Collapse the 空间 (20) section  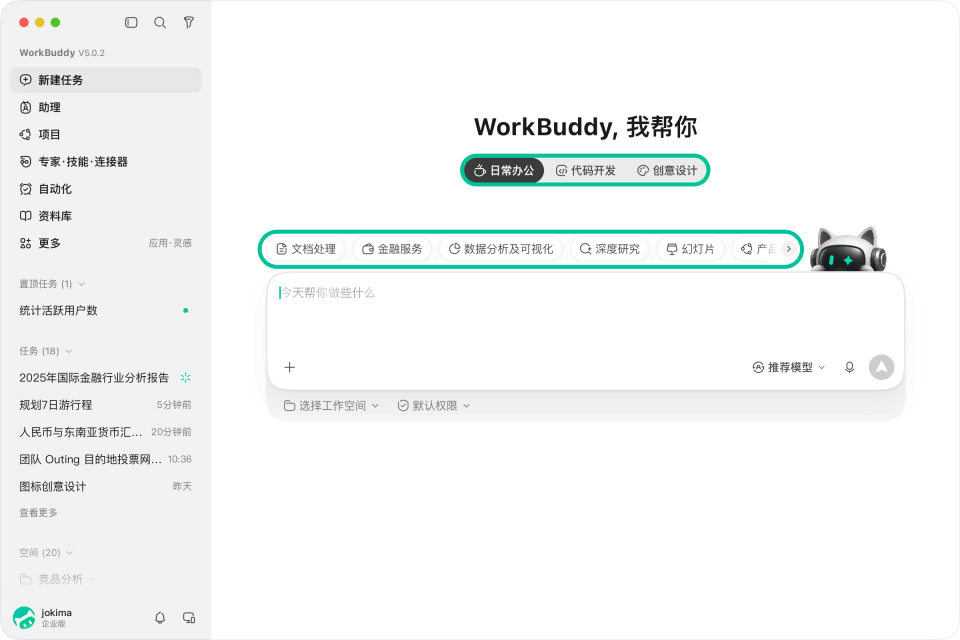[x=46, y=552]
